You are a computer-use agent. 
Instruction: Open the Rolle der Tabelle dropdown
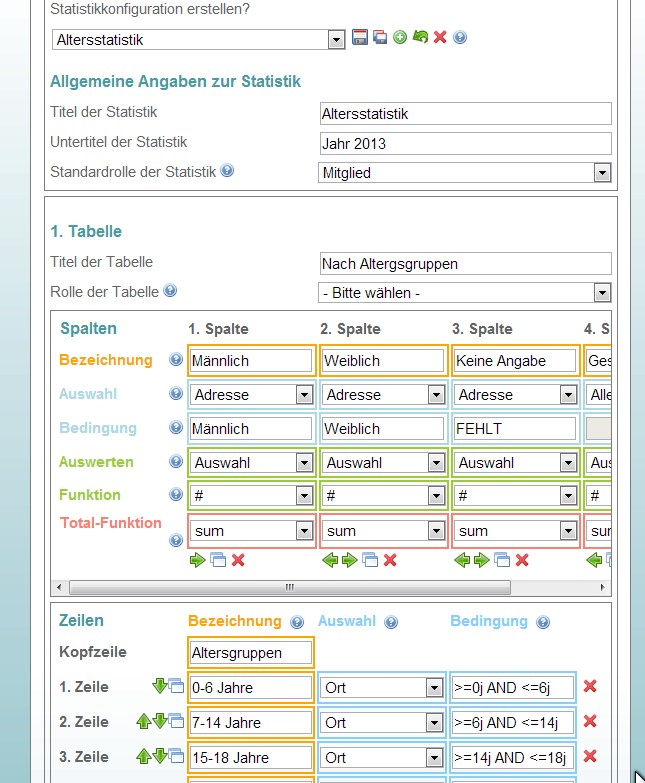coord(601,293)
